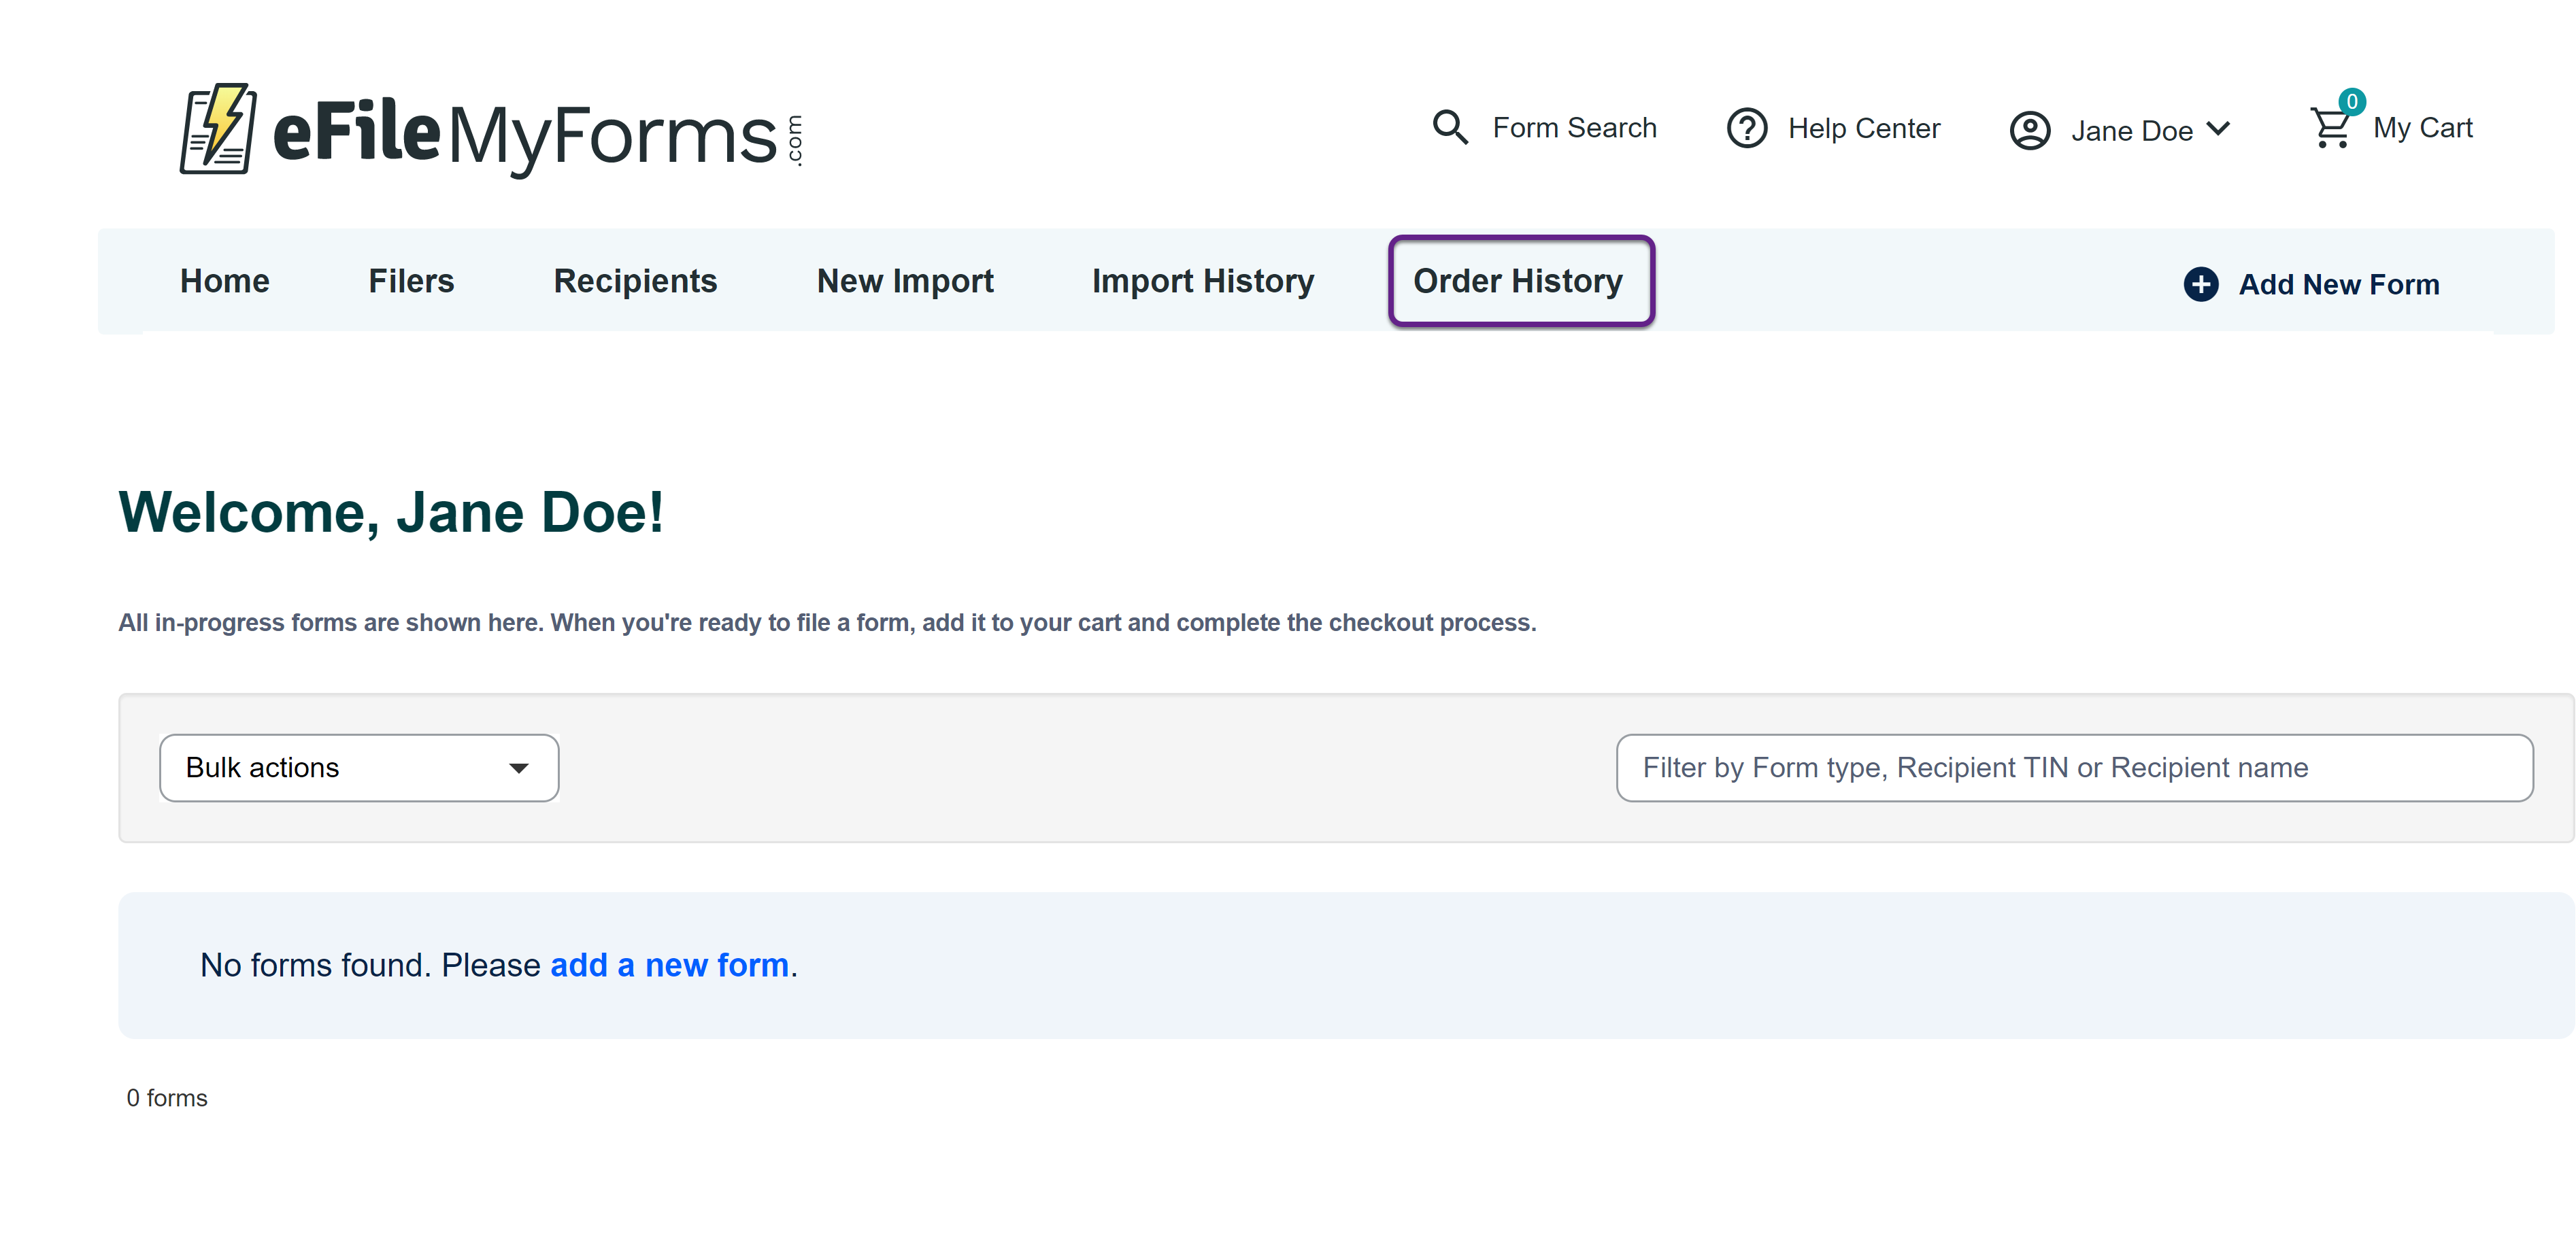Go to the Home tab
Screen dimensions: 2576x1241
click(224, 281)
